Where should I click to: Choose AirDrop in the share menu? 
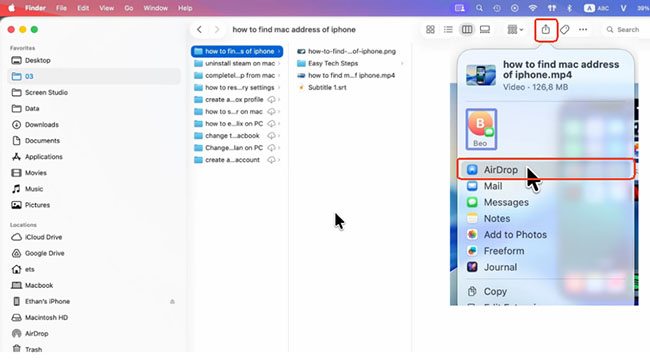(546, 169)
